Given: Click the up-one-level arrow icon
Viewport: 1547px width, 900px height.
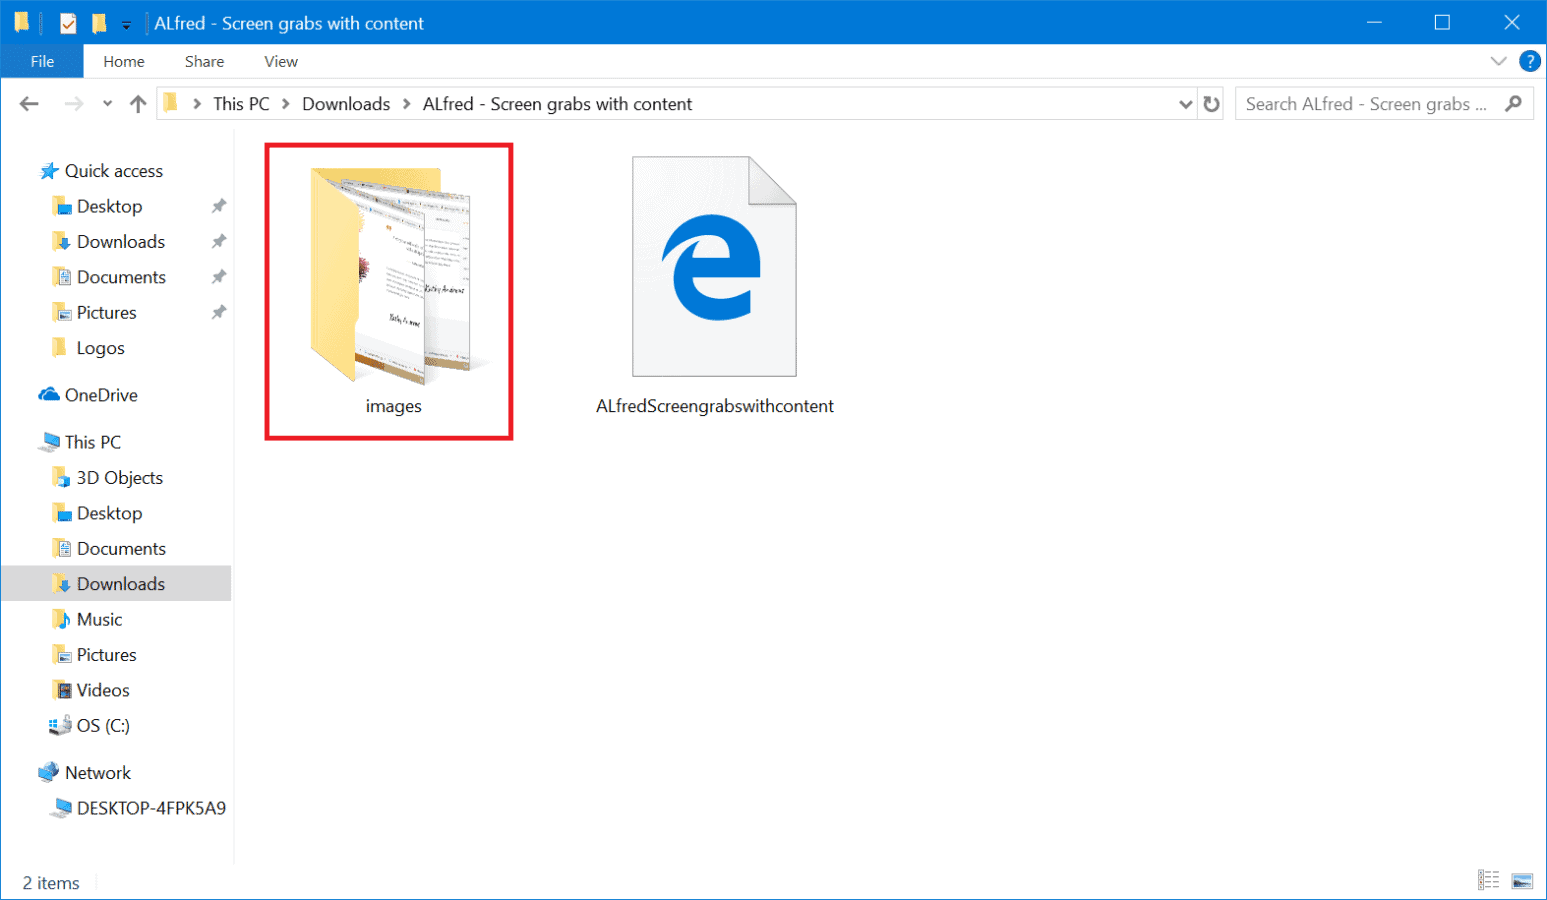Looking at the screenshot, I should pyautogui.click(x=137, y=103).
